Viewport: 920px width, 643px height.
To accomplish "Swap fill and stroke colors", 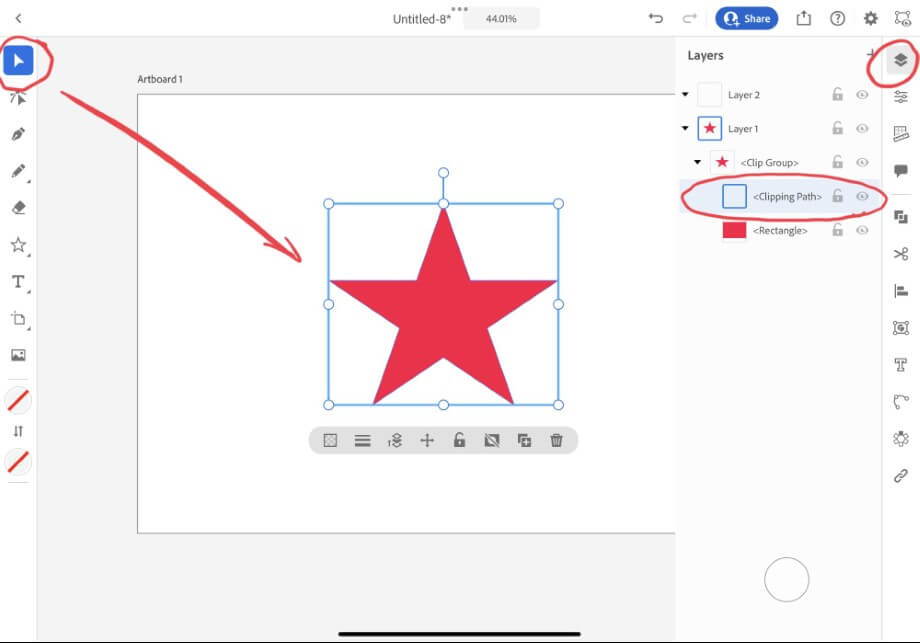I will coord(18,431).
